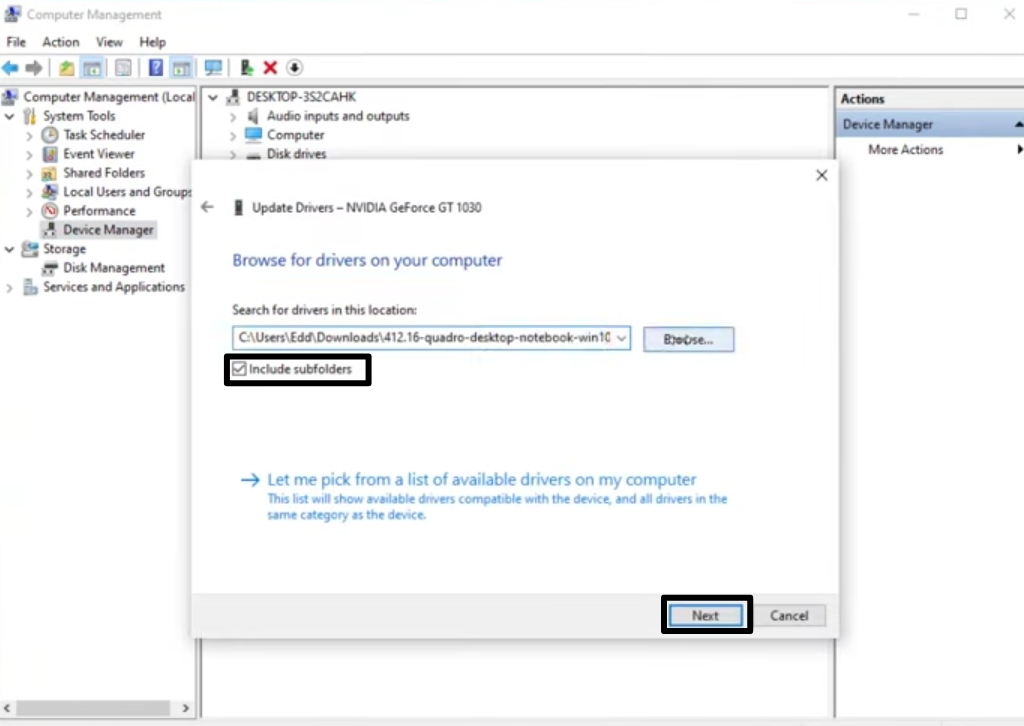1024x726 pixels.
Task: Click Scan for hardware changes monitor icon
Action: 213,67
